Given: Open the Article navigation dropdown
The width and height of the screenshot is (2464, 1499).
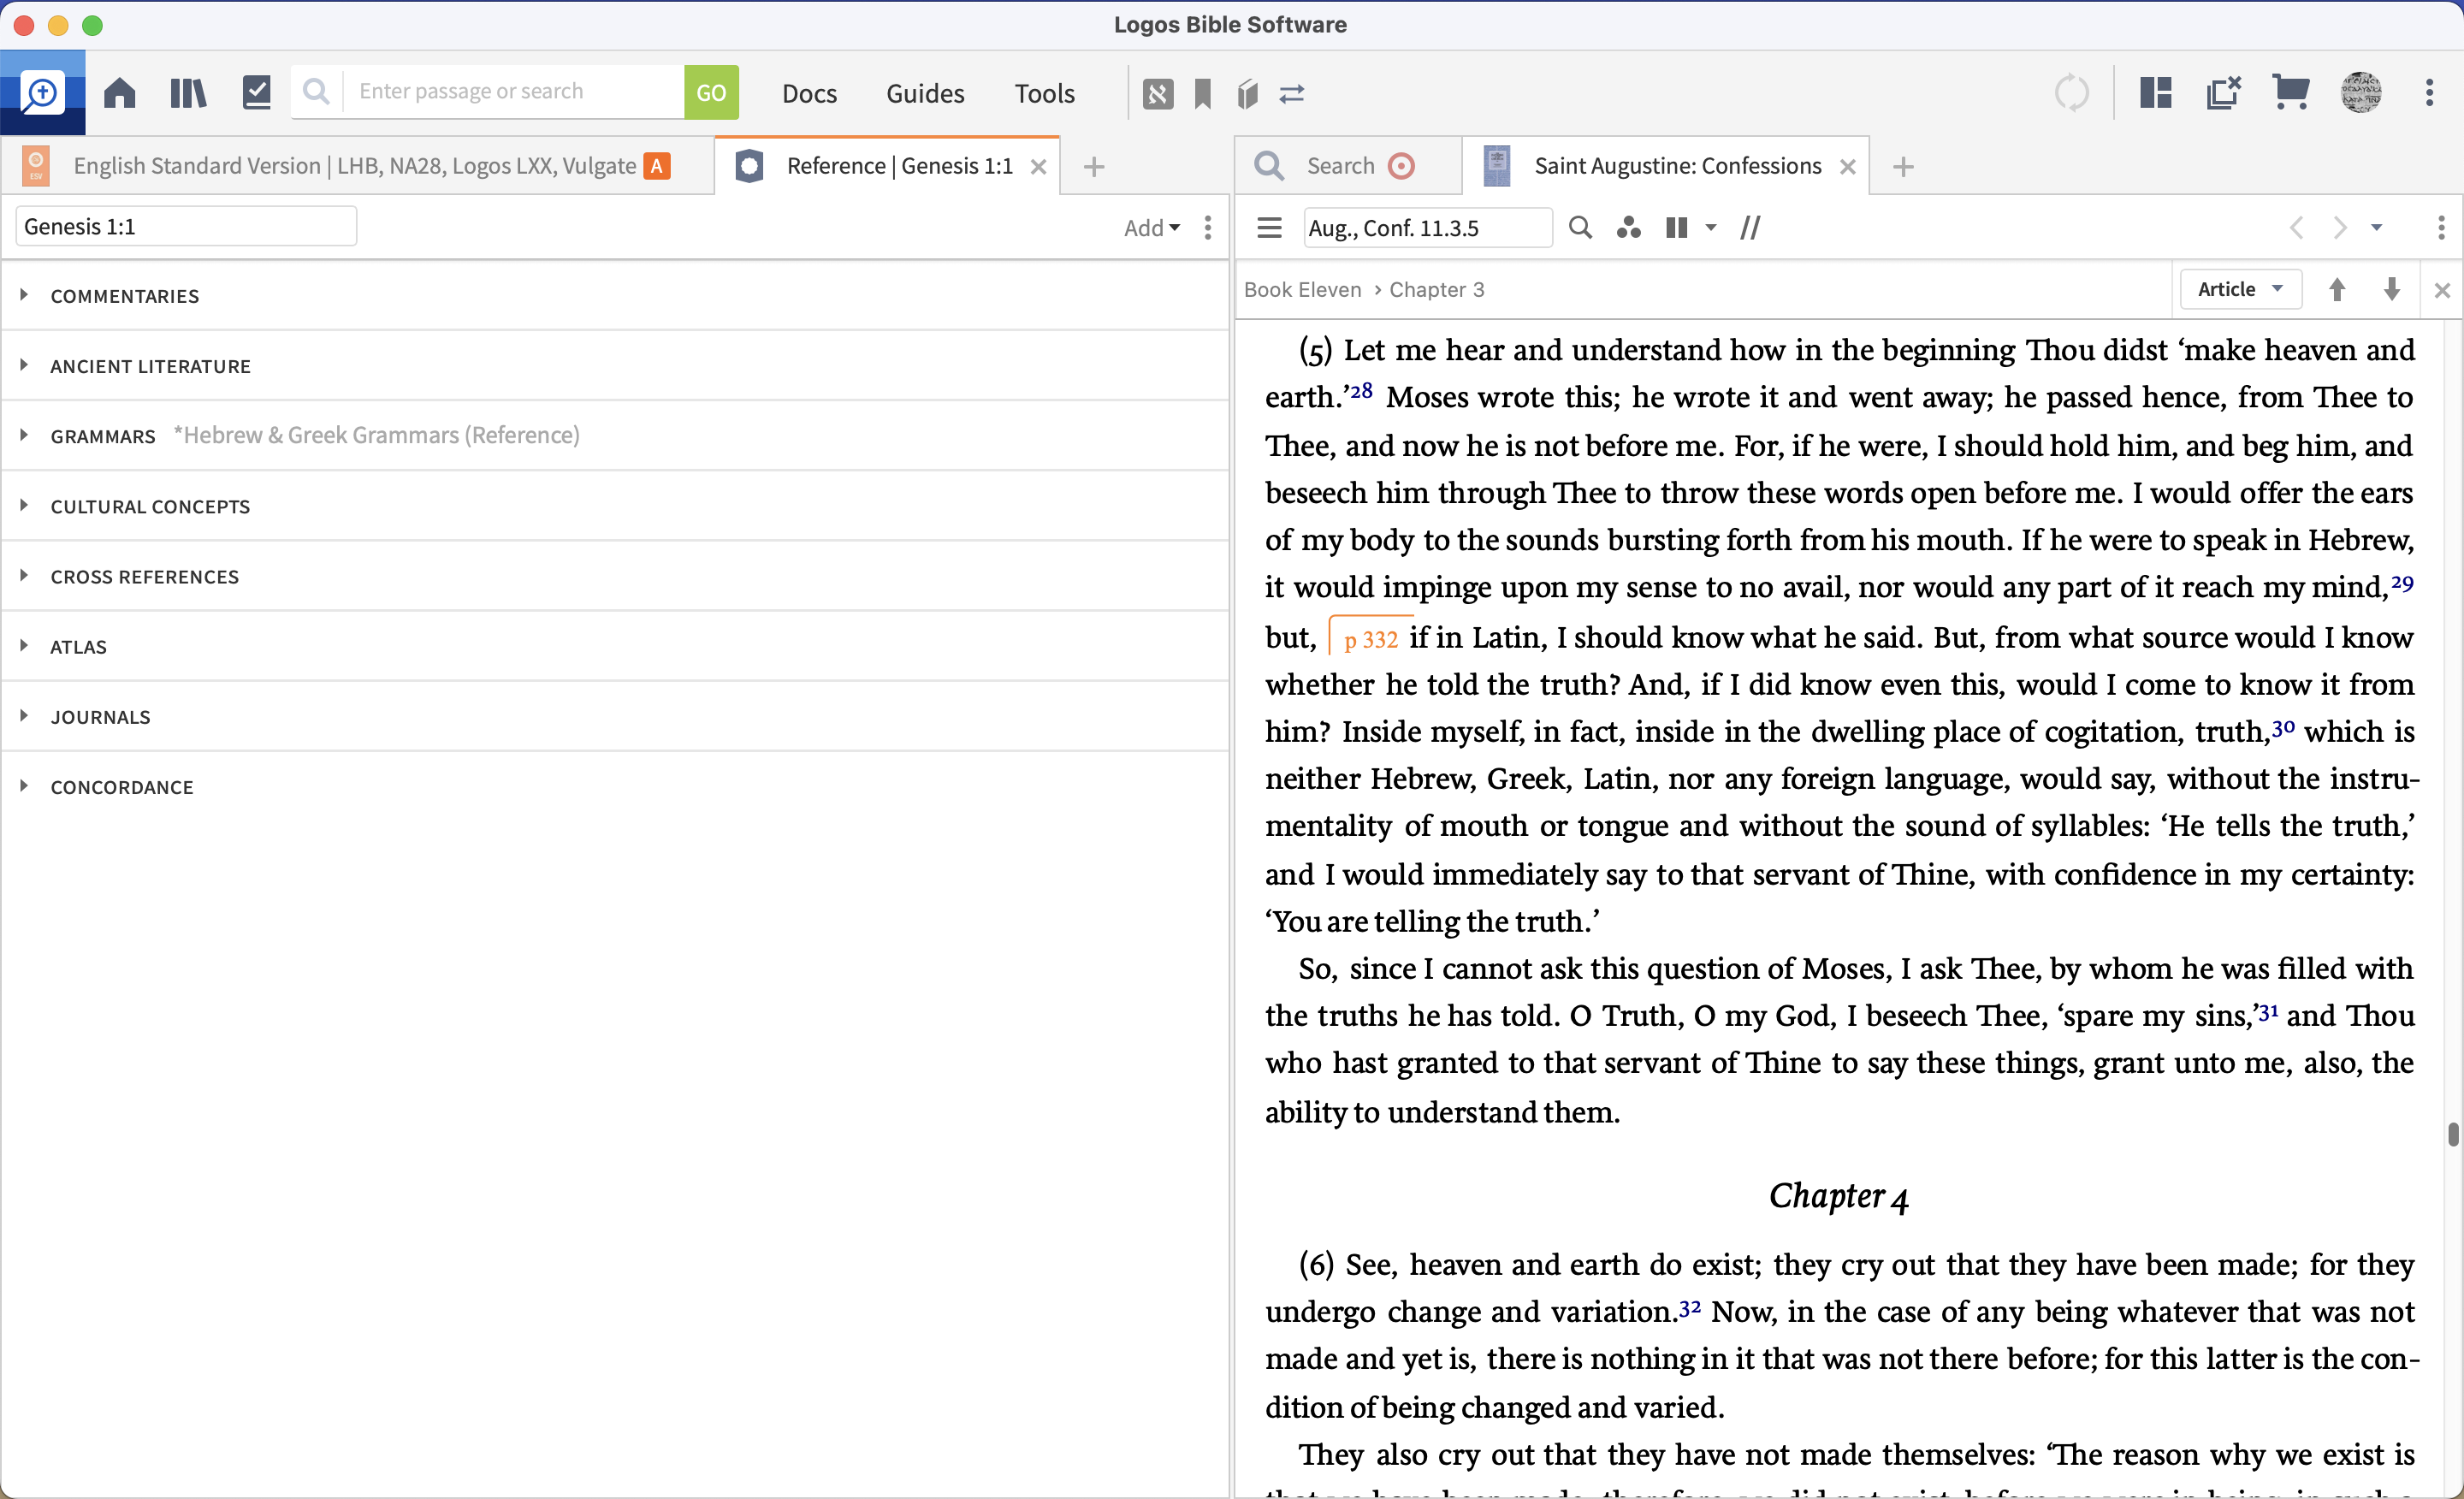Looking at the screenshot, I should 2240,289.
